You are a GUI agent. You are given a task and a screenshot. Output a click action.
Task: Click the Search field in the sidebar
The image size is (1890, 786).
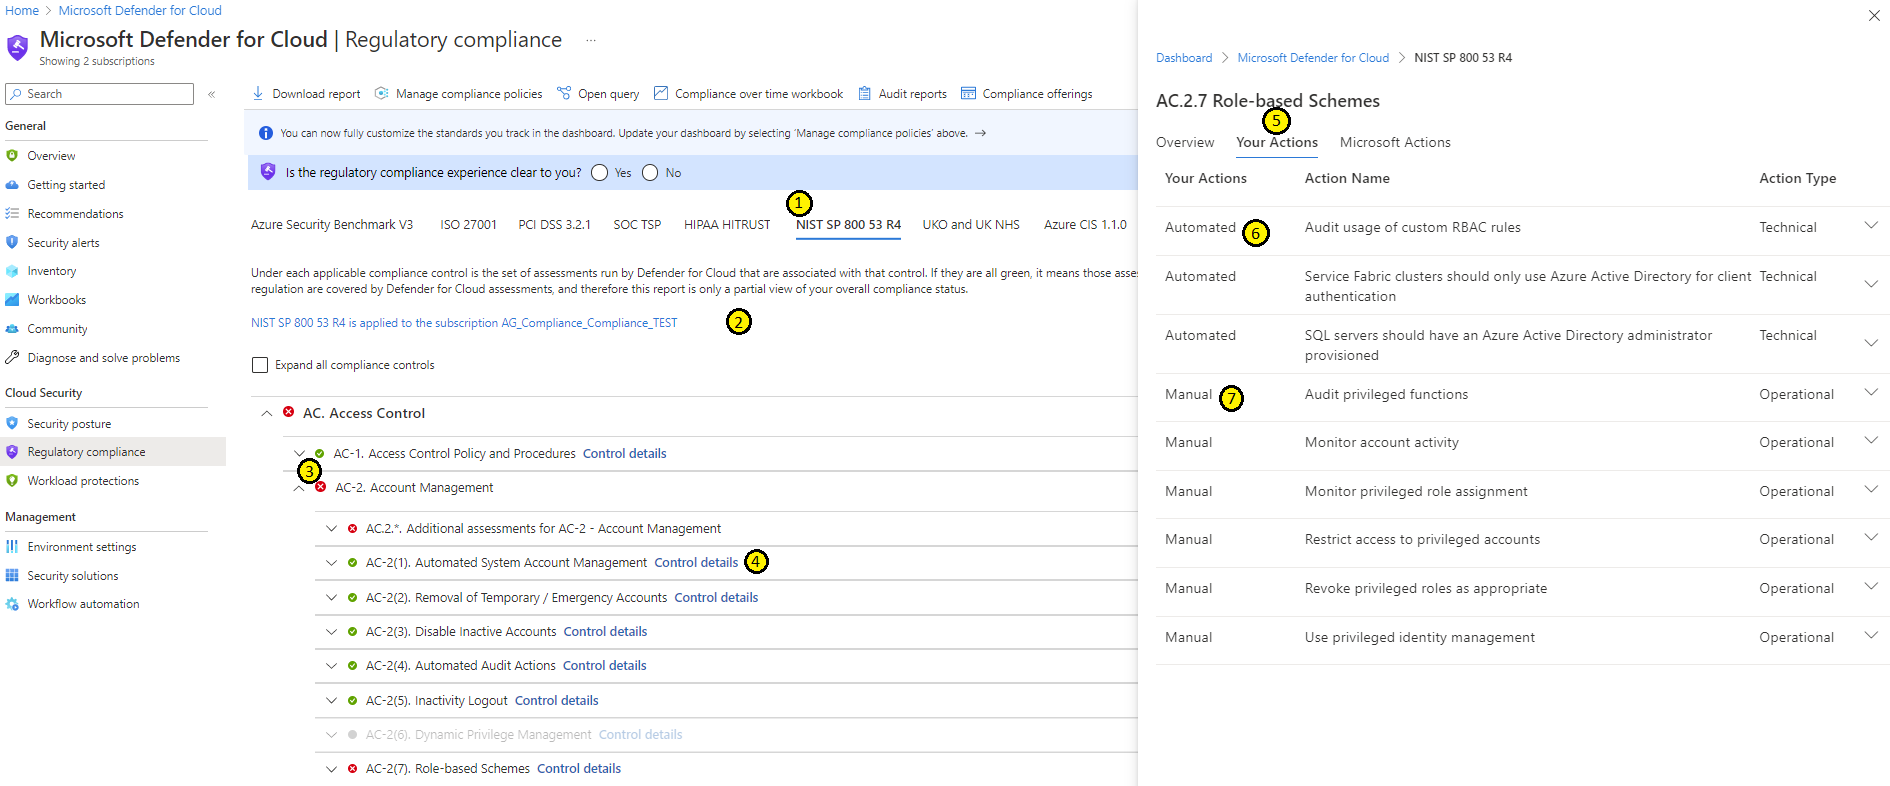coord(99,94)
